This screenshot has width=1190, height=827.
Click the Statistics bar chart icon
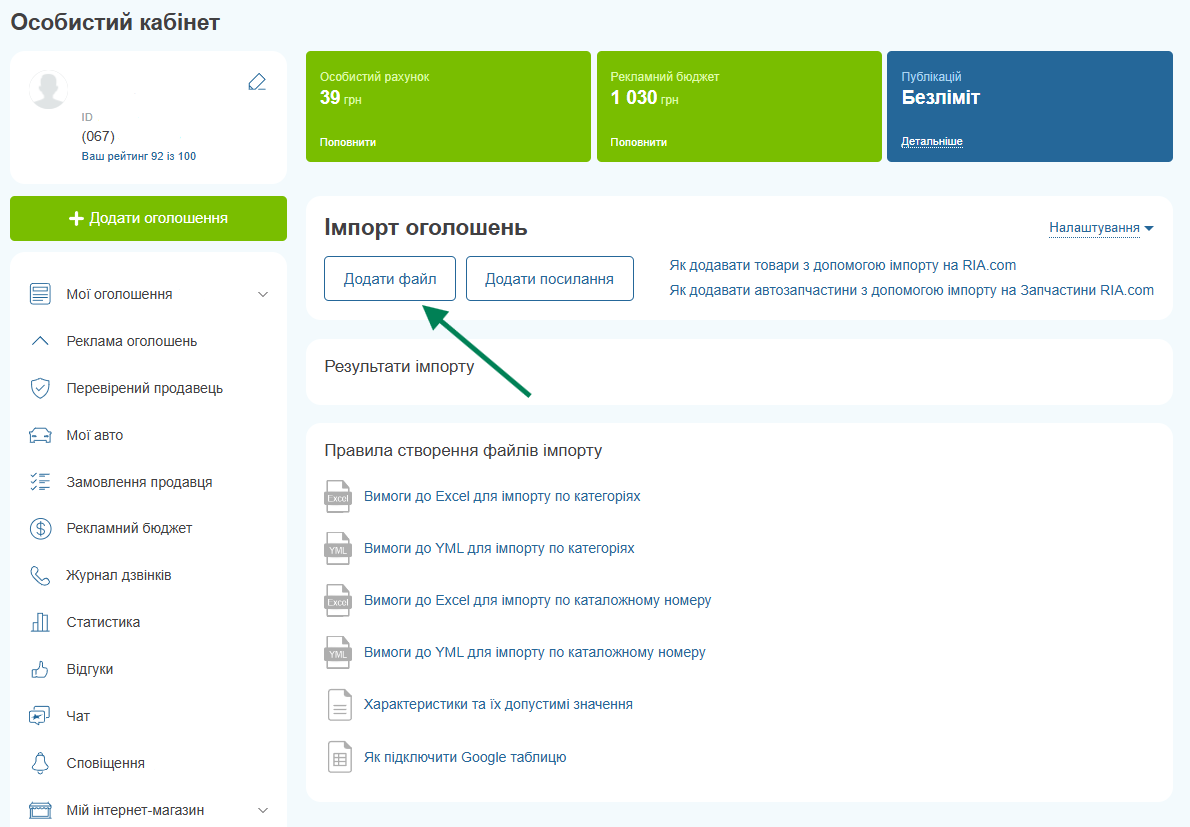[x=39, y=622]
